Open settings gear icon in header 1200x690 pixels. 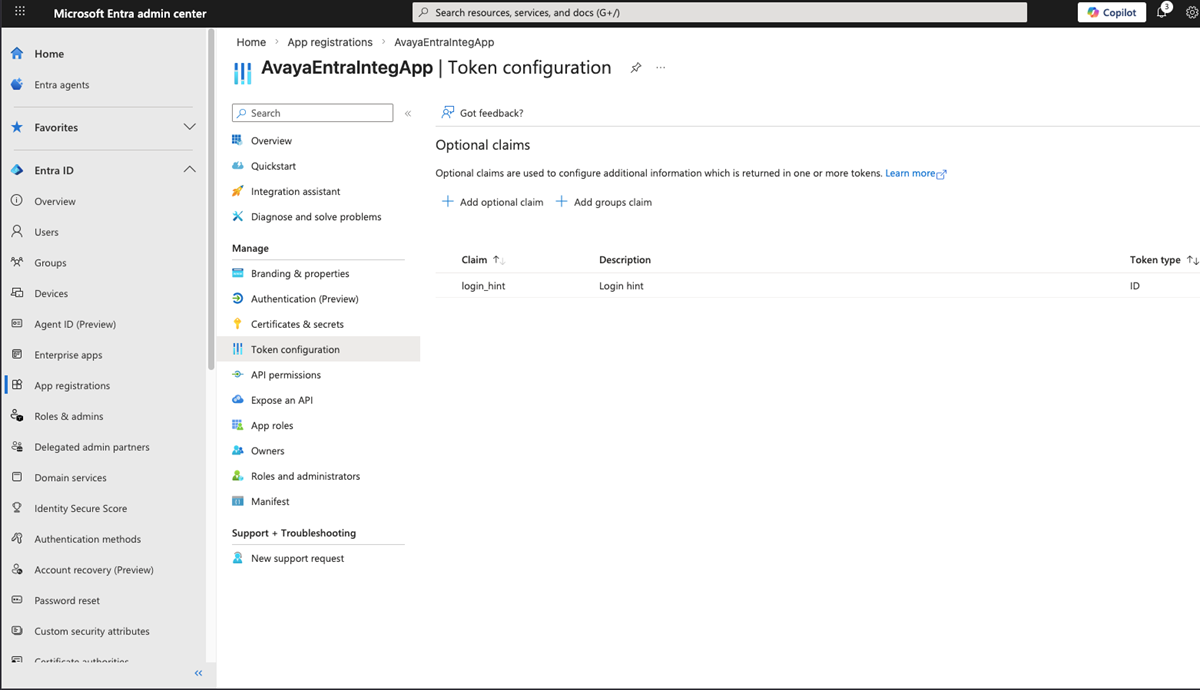(1191, 13)
